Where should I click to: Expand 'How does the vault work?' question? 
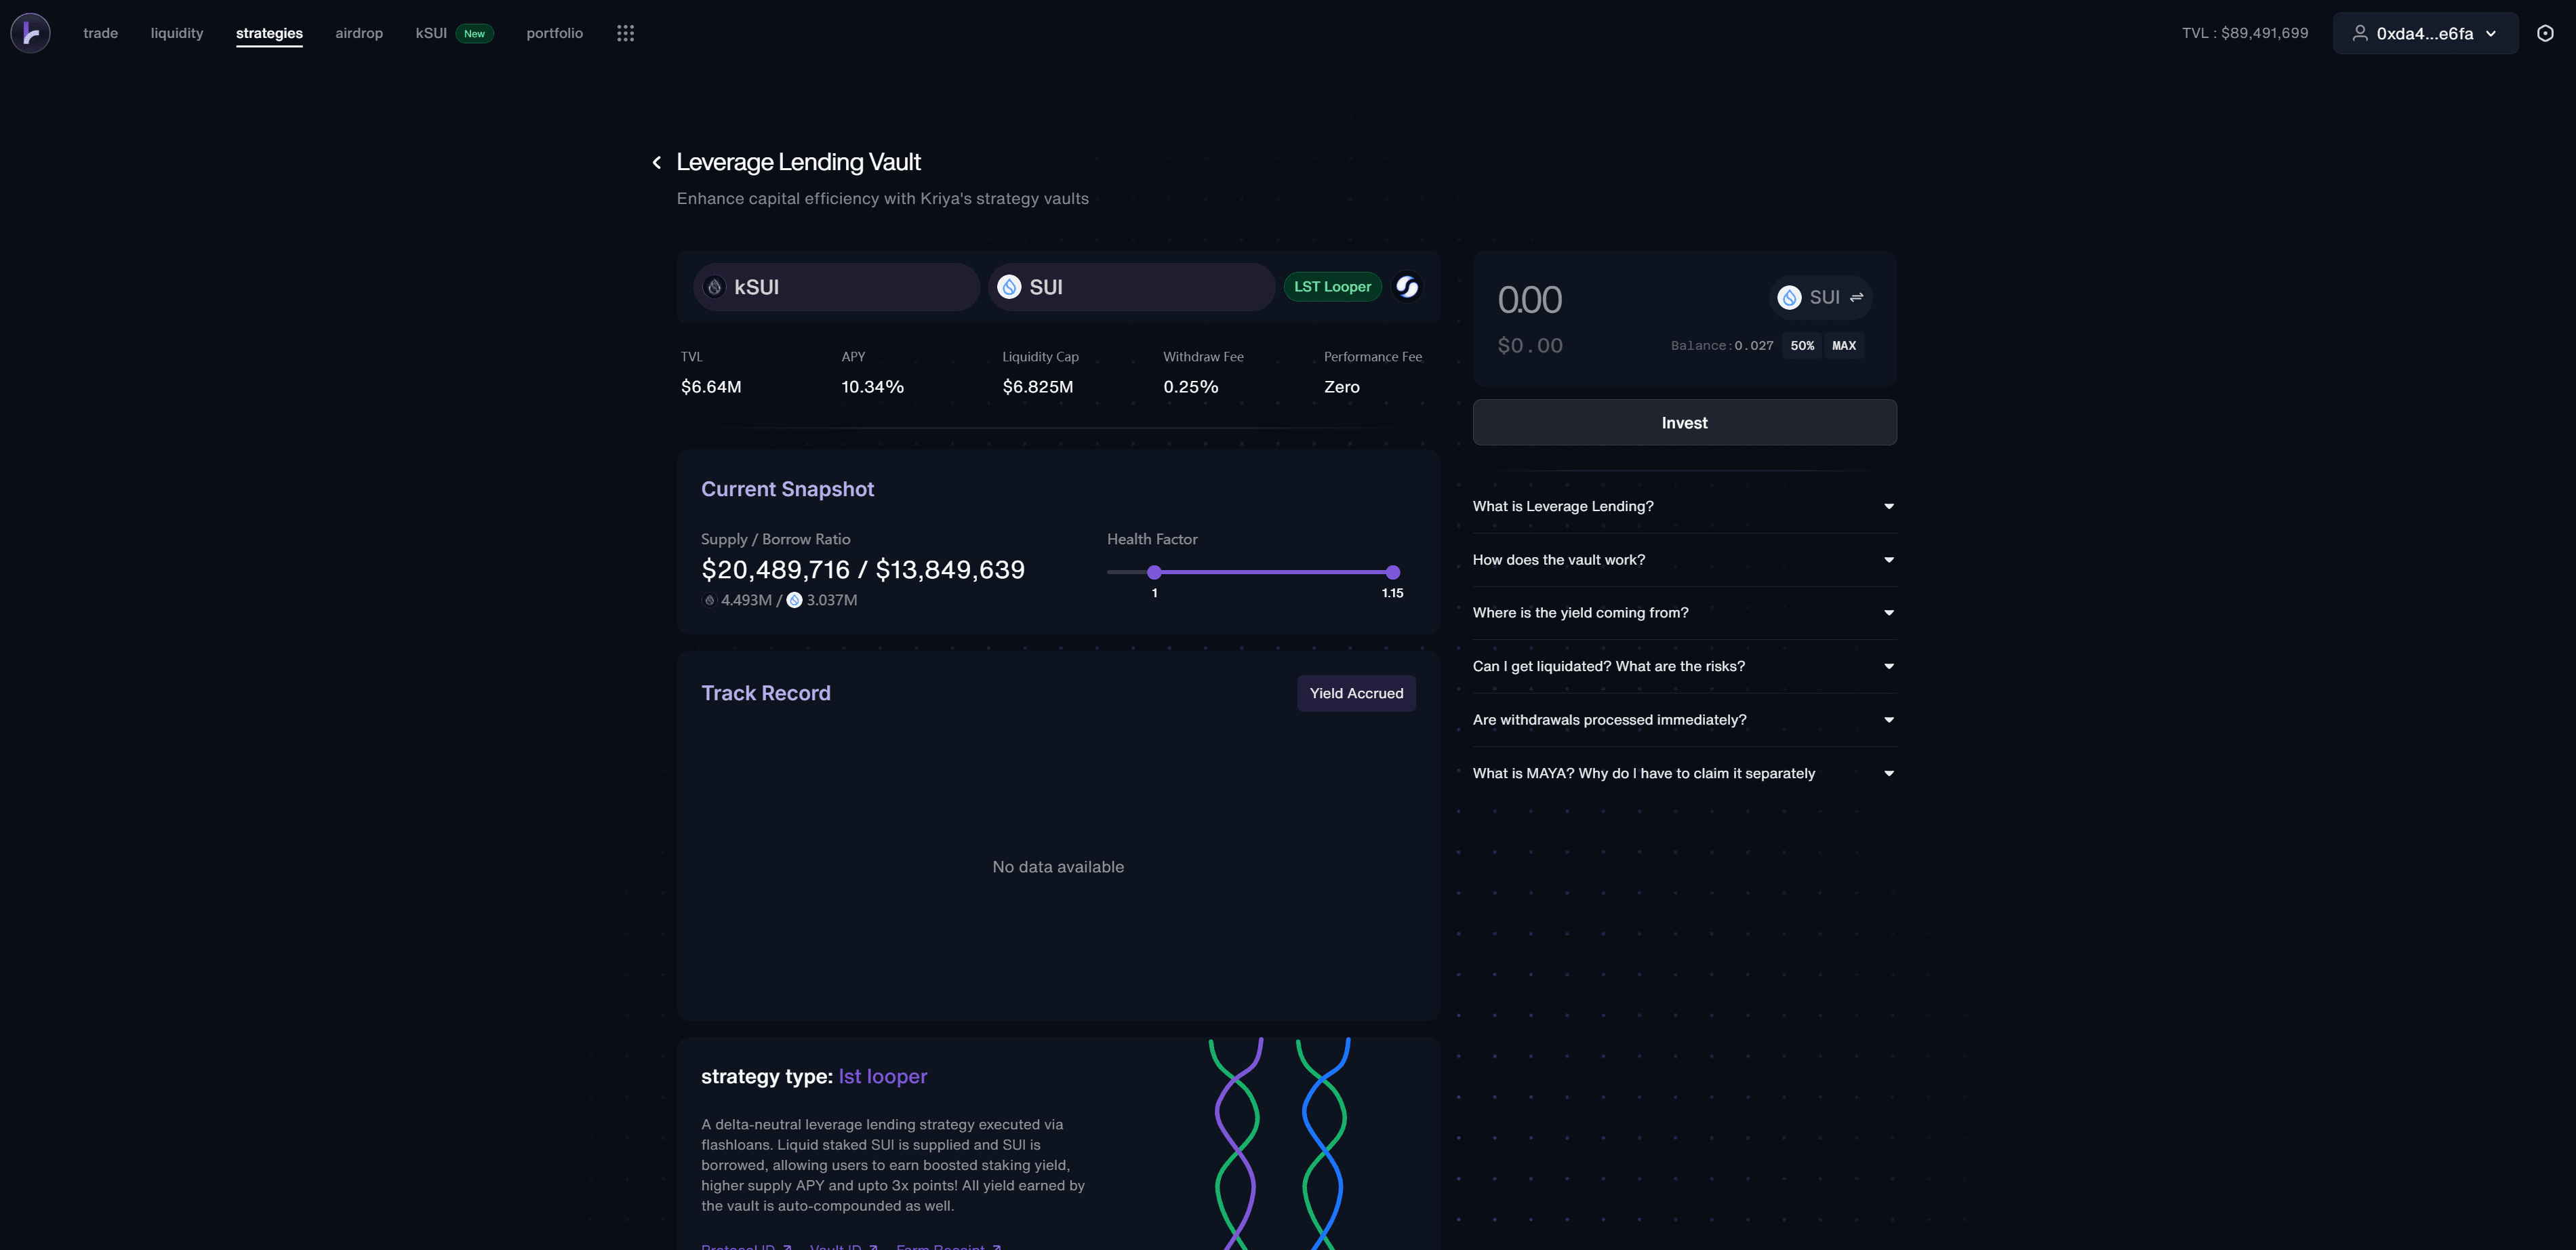pyautogui.click(x=1684, y=560)
